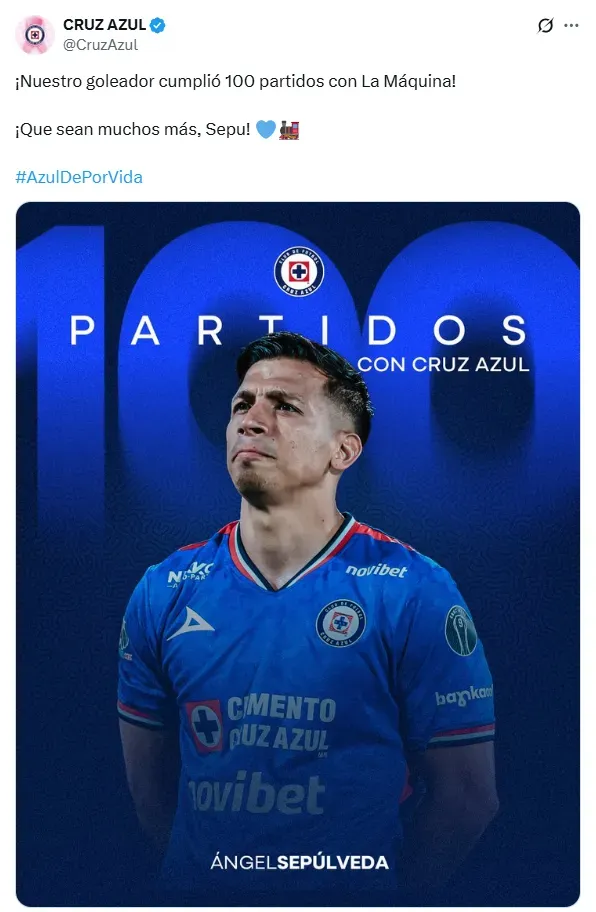This screenshot has width=596, height=912.
Task: Open the Cruz Azul profile avatar
Action: 35,35
